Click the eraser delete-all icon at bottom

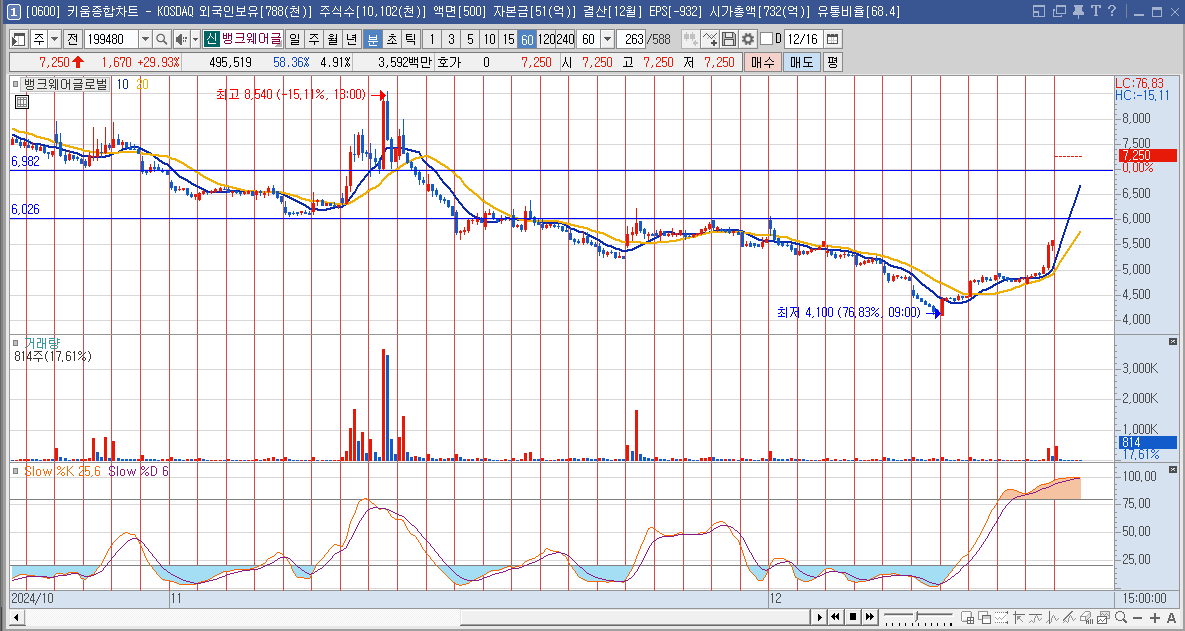tap(1086, 617)
